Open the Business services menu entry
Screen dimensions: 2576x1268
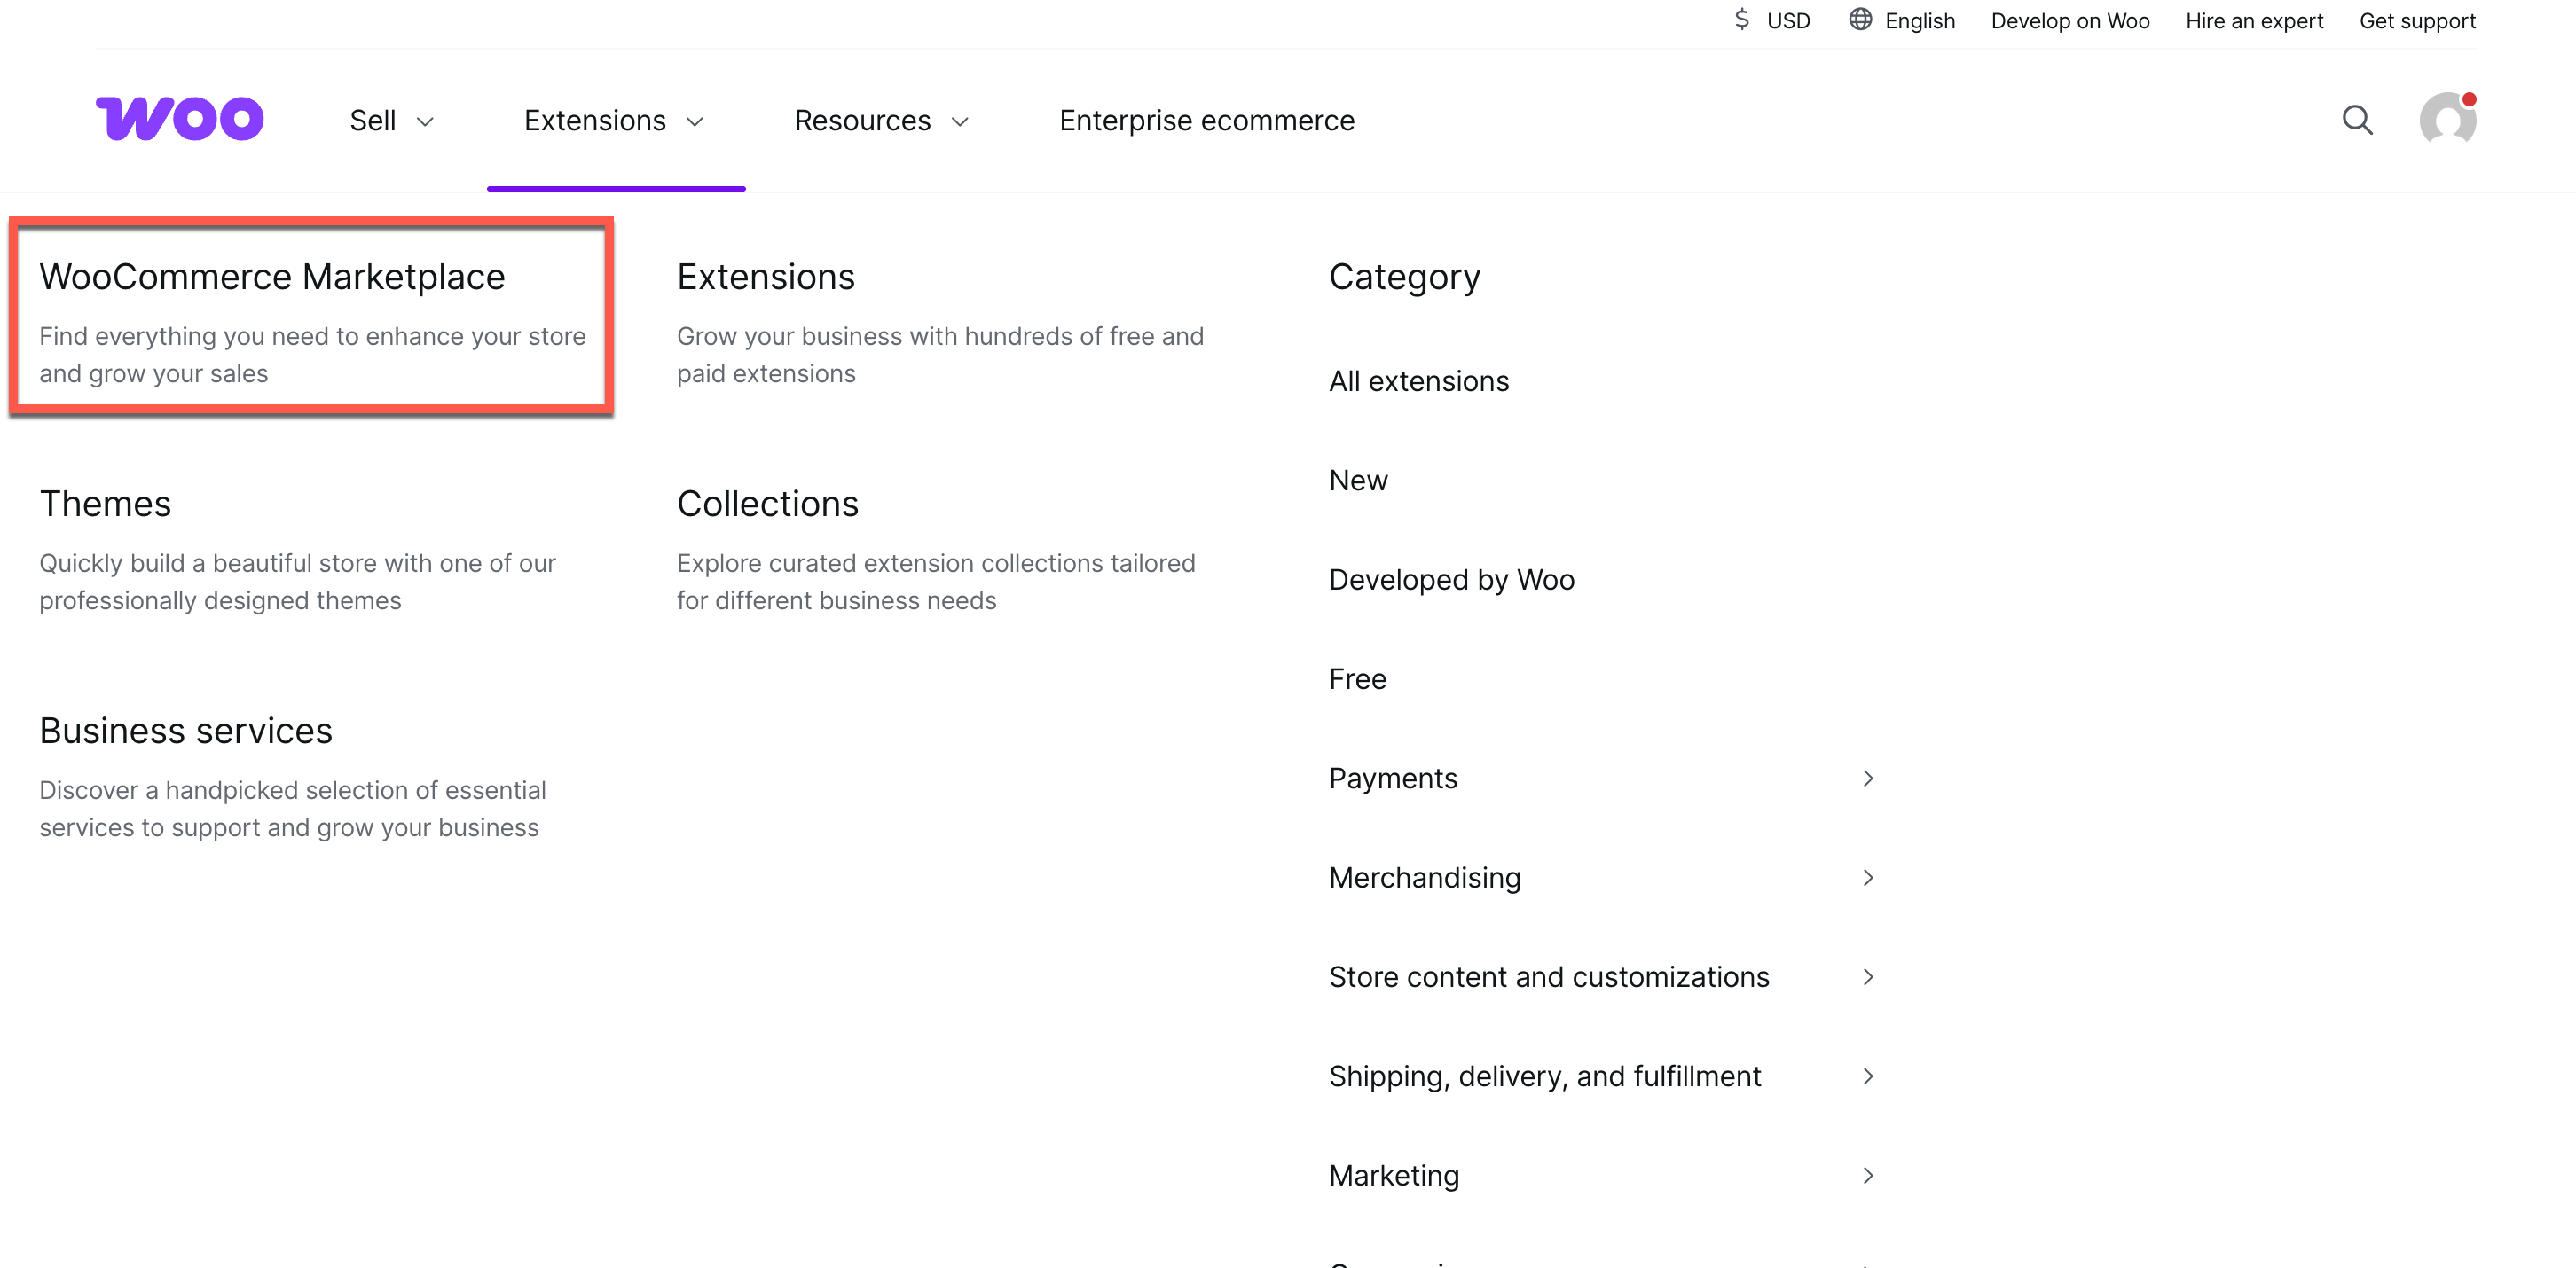(x=186, y=731)
